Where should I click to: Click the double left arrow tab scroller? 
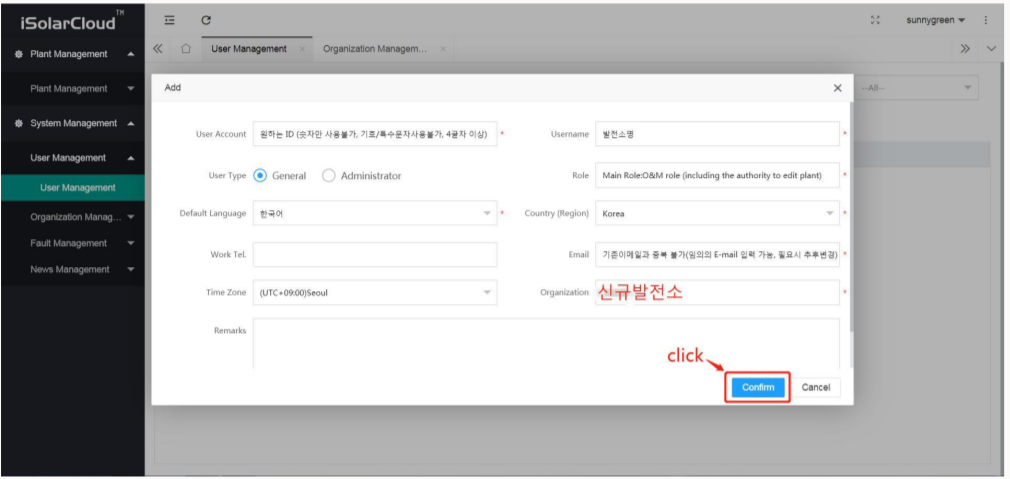[x=158, y=49]
